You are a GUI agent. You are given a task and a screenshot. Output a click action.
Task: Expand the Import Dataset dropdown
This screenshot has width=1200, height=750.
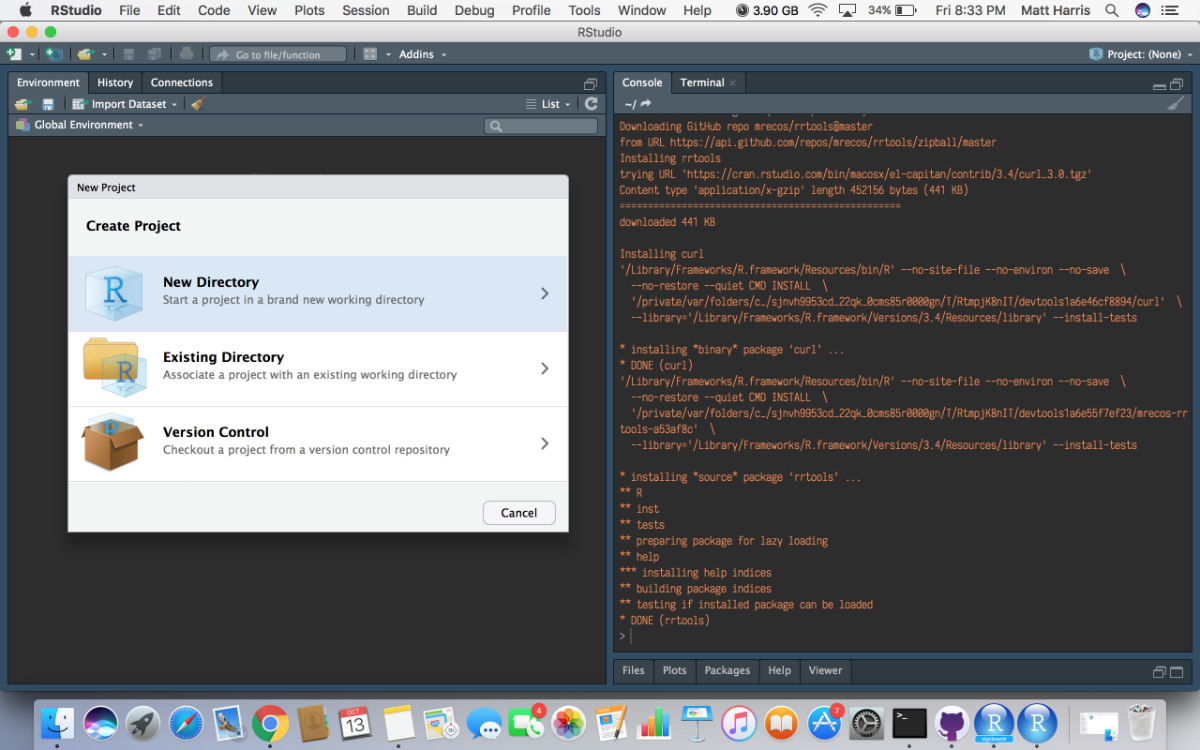tap(124, 104)
